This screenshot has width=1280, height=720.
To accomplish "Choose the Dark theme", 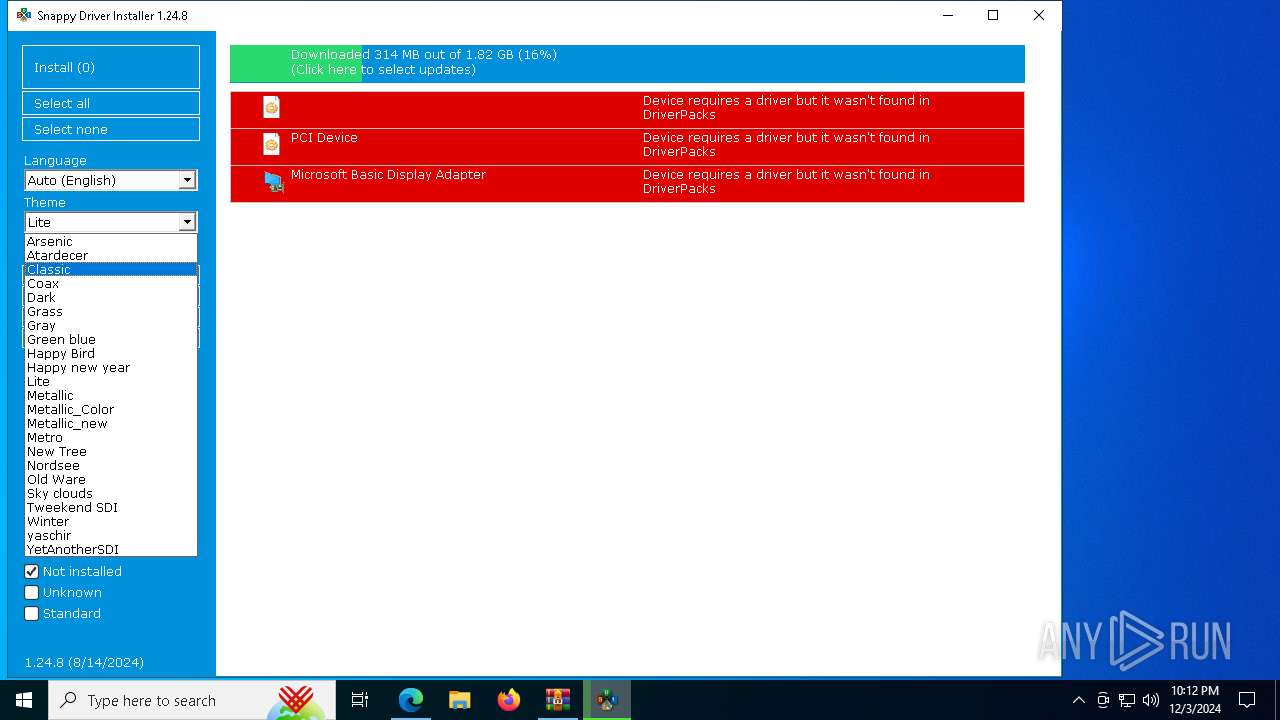I will [111, 297].
